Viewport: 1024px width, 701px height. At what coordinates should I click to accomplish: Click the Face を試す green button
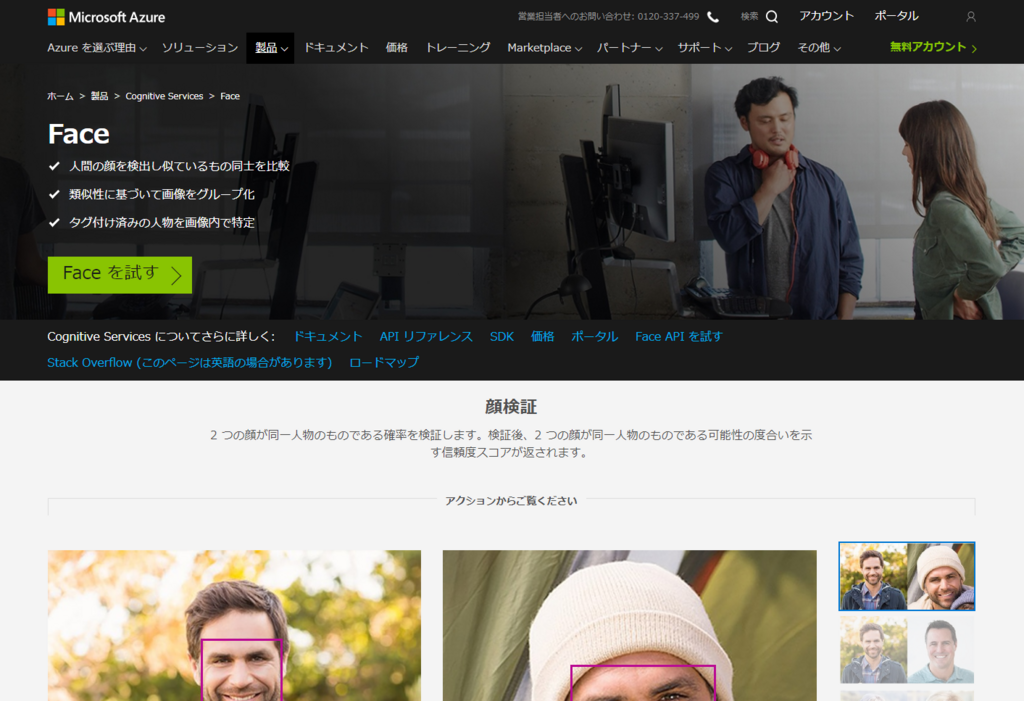120,275
